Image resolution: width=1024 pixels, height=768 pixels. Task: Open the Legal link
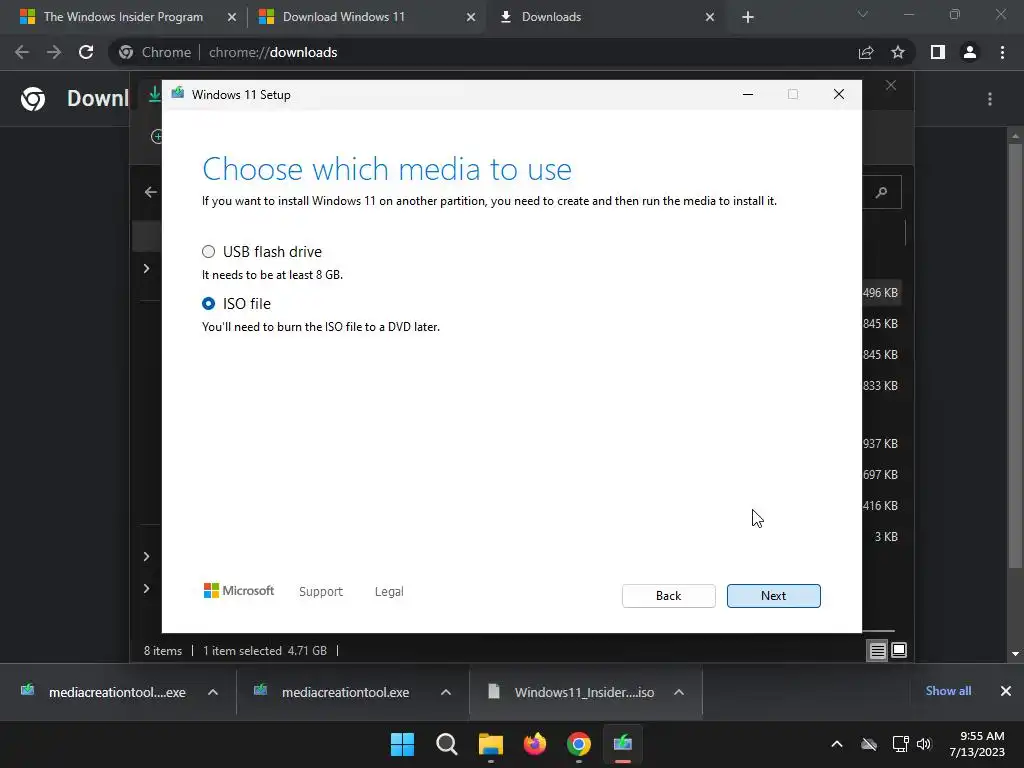[389, 592]
